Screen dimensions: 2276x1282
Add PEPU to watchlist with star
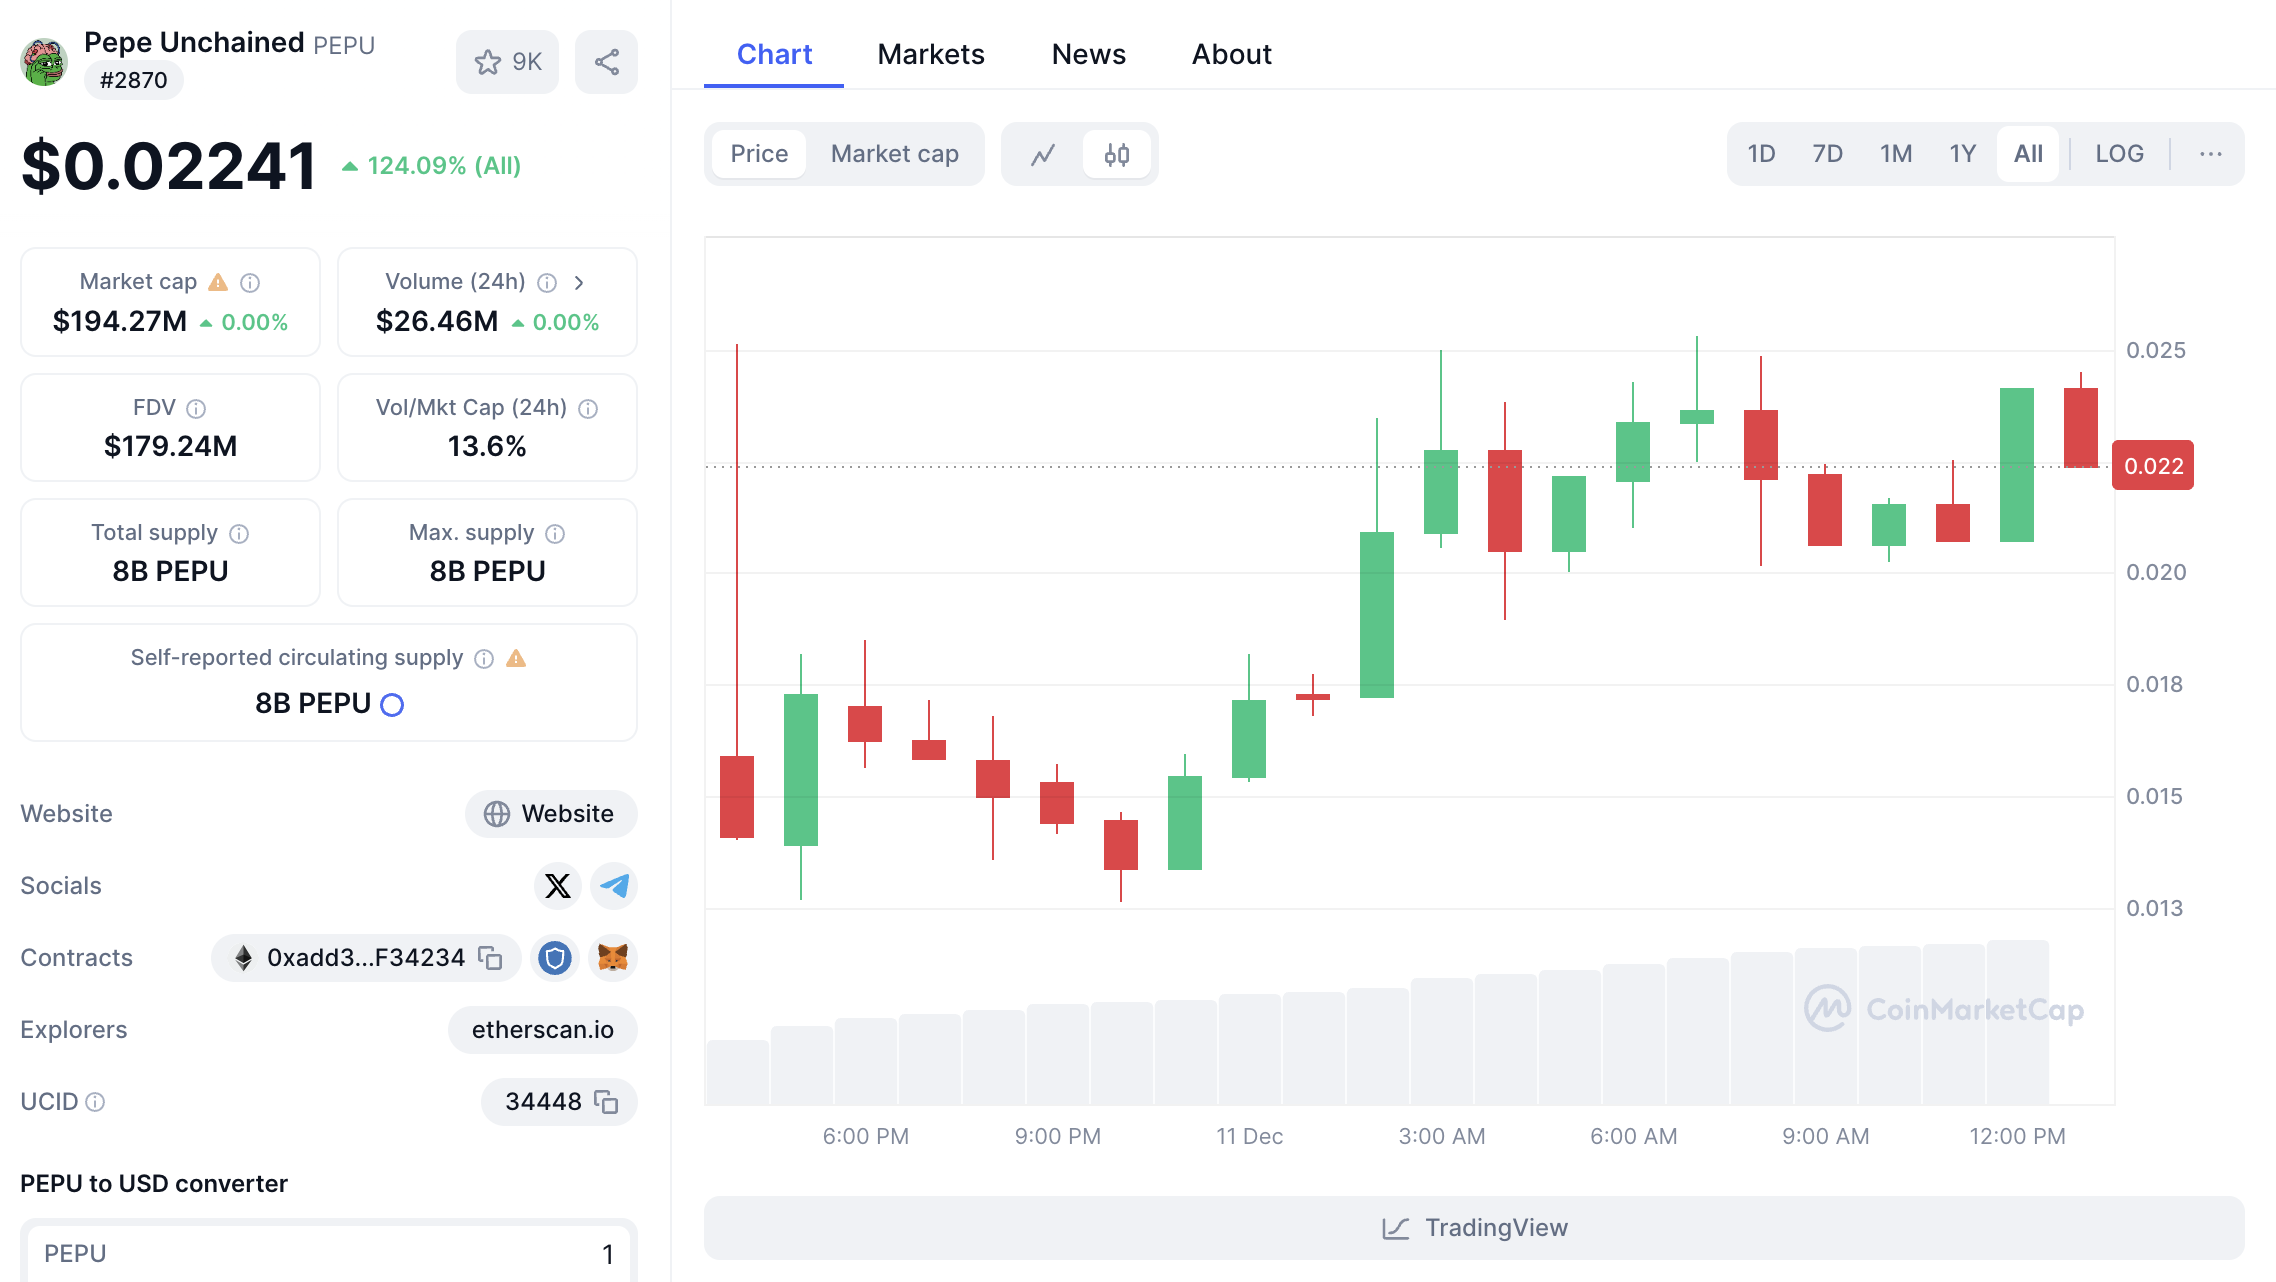[x=508, y=62]
